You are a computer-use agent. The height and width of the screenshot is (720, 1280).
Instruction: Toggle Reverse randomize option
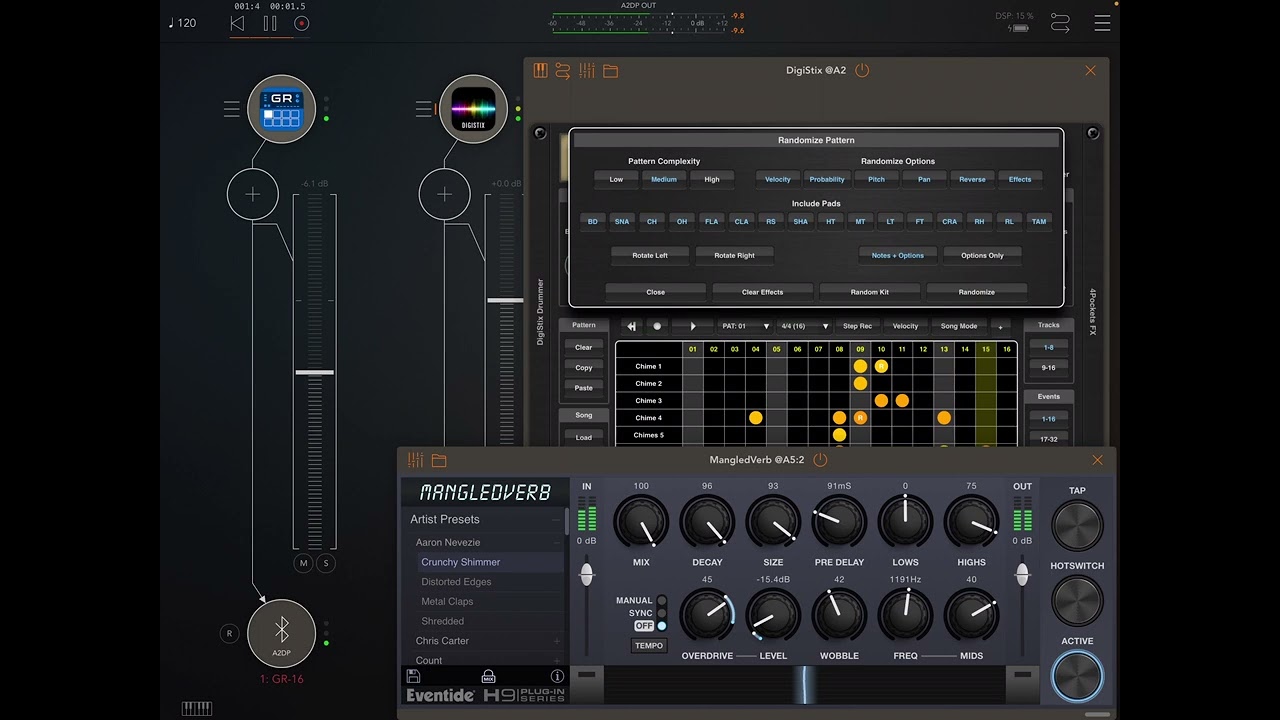972,180
